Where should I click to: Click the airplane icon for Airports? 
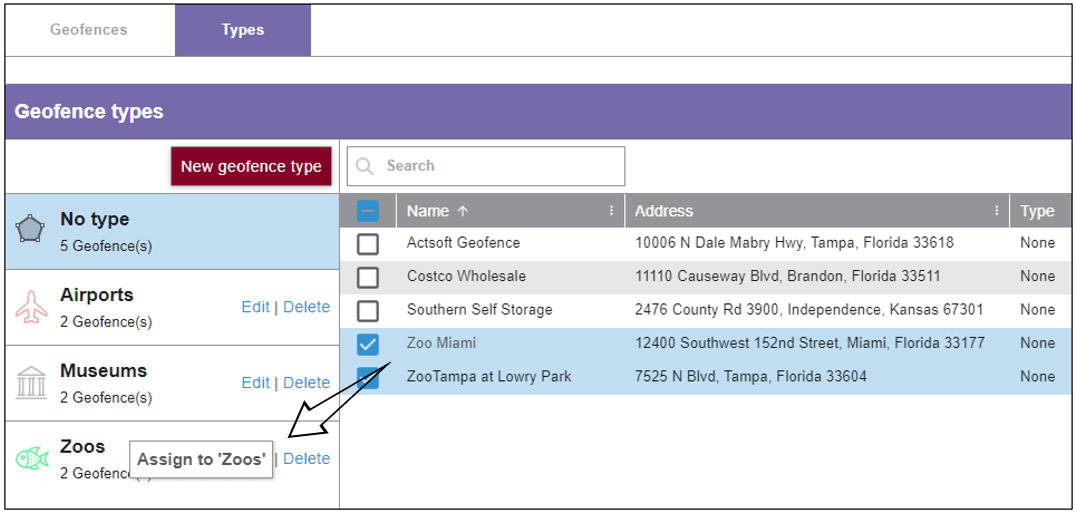click(31, 307)
